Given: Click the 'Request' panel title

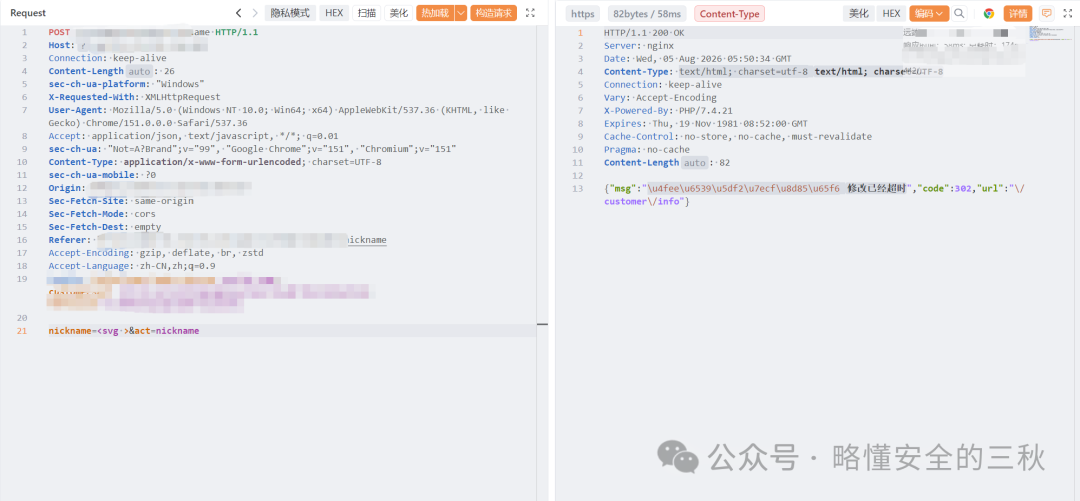Looking at the screenshot, I should 28,13.
